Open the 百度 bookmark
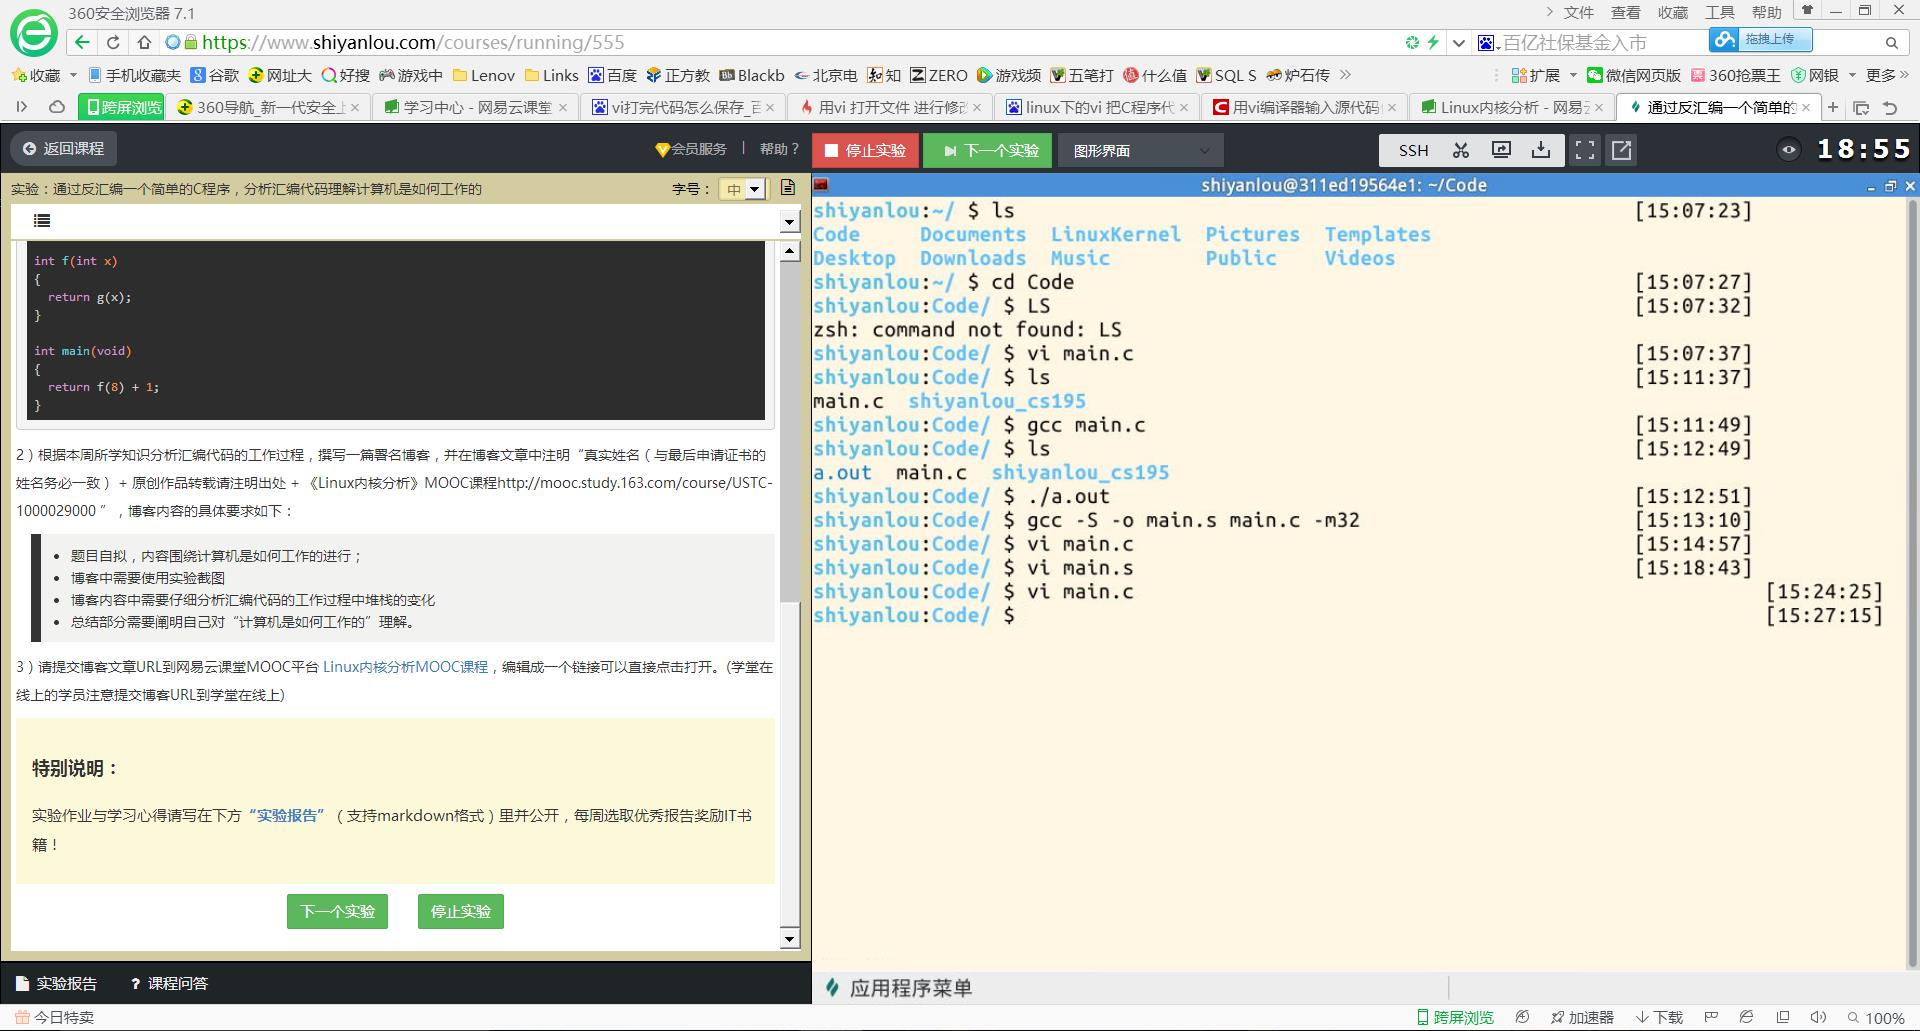The height and width of the screenshot is (1031, 1920). [x=612, y=75]
